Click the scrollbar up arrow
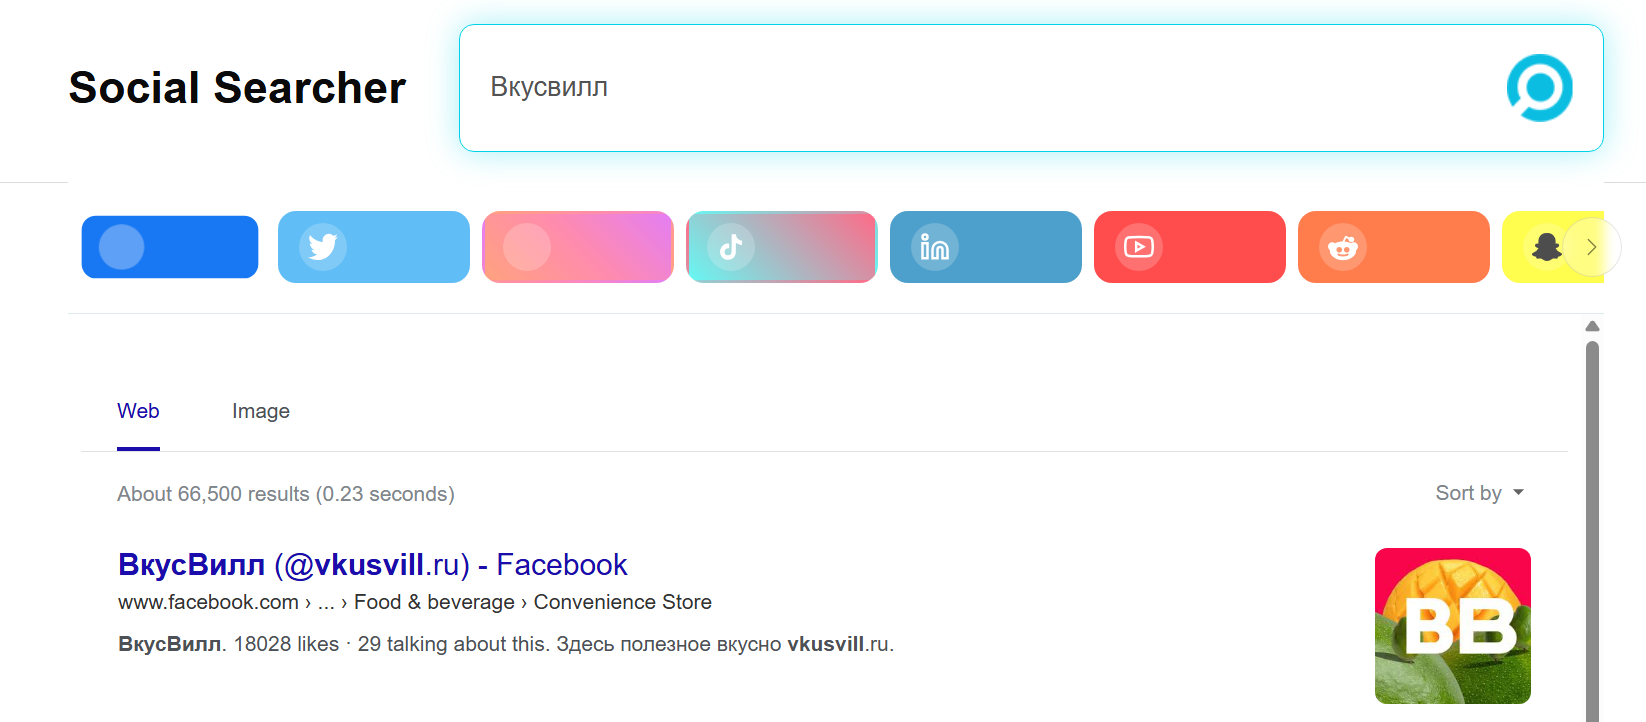Image resolution: width=1646 pixels, height=722 pixels. (1593, 326)
